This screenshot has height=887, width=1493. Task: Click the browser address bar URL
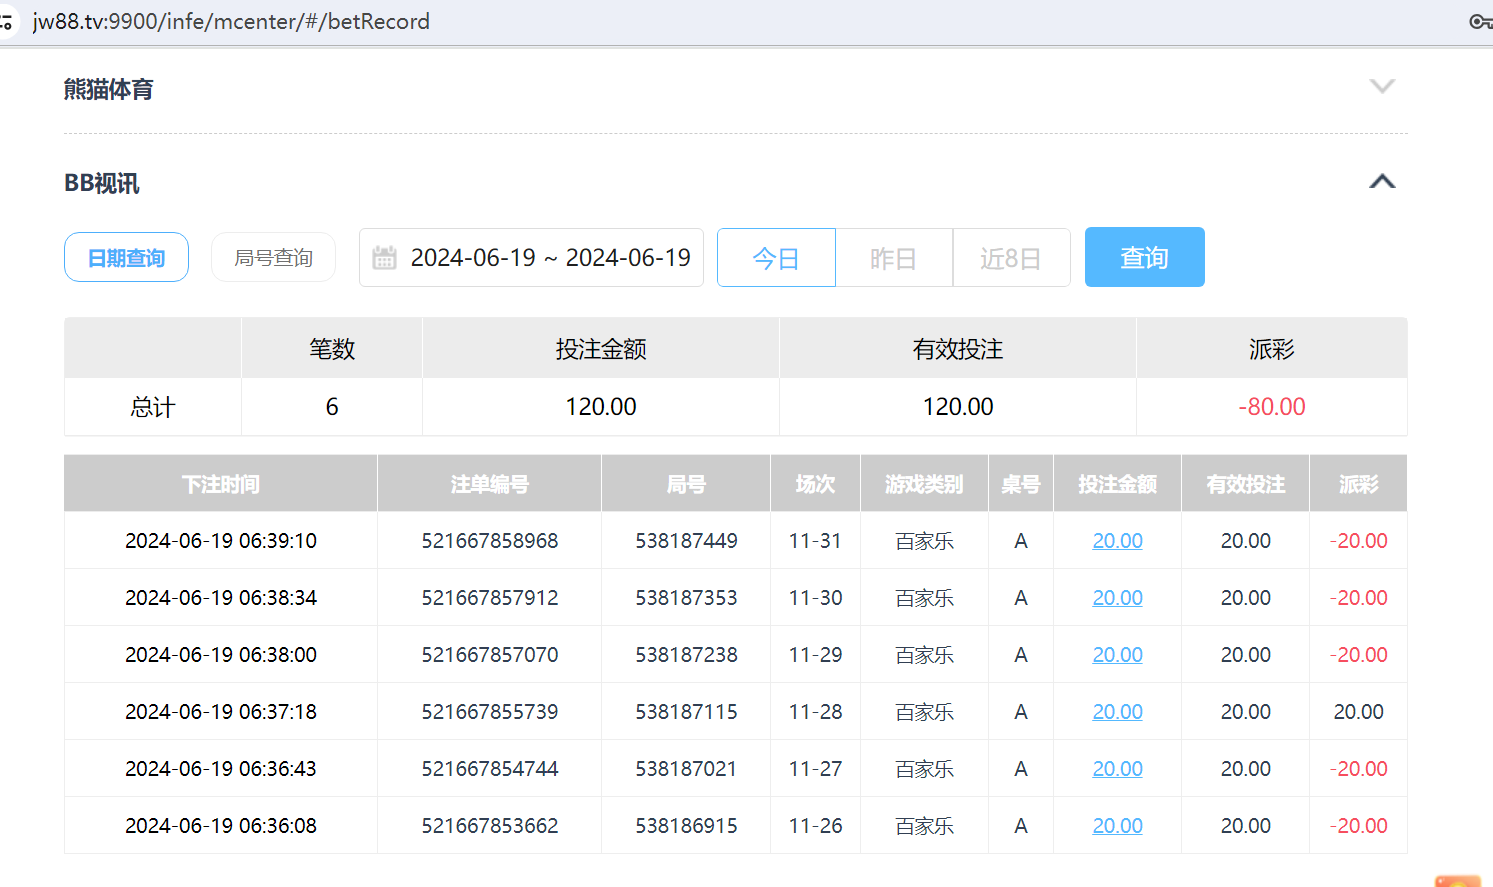tap(230, 21)
